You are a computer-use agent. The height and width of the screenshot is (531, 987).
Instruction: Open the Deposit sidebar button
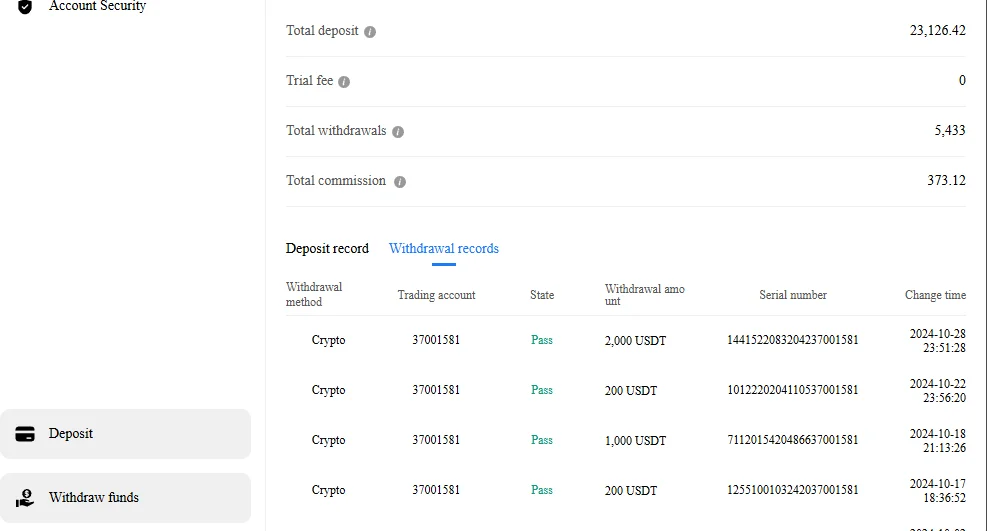point(125,434)
